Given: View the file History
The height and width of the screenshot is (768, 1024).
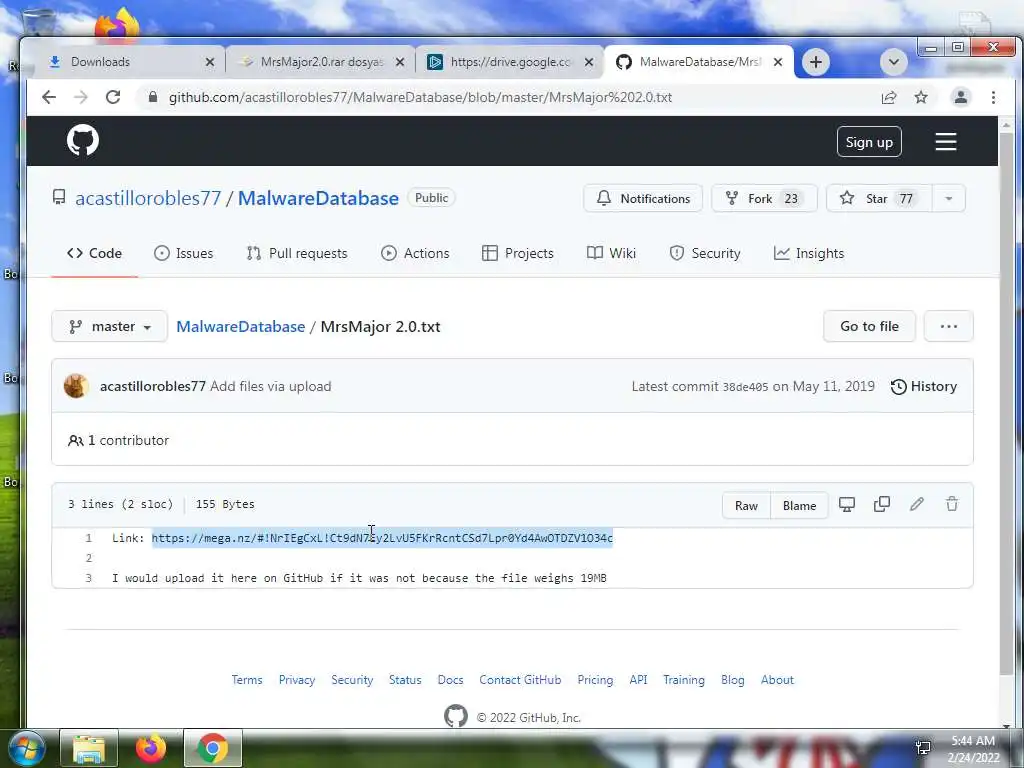Looking at the screenshot, I should tap(924, 387).
